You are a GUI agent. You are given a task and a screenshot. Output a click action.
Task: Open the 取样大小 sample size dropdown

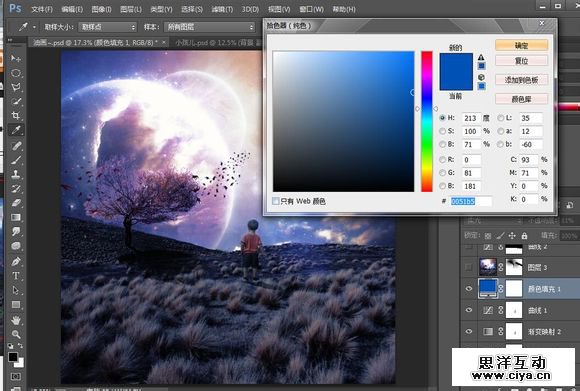click(x=108, y=27)
